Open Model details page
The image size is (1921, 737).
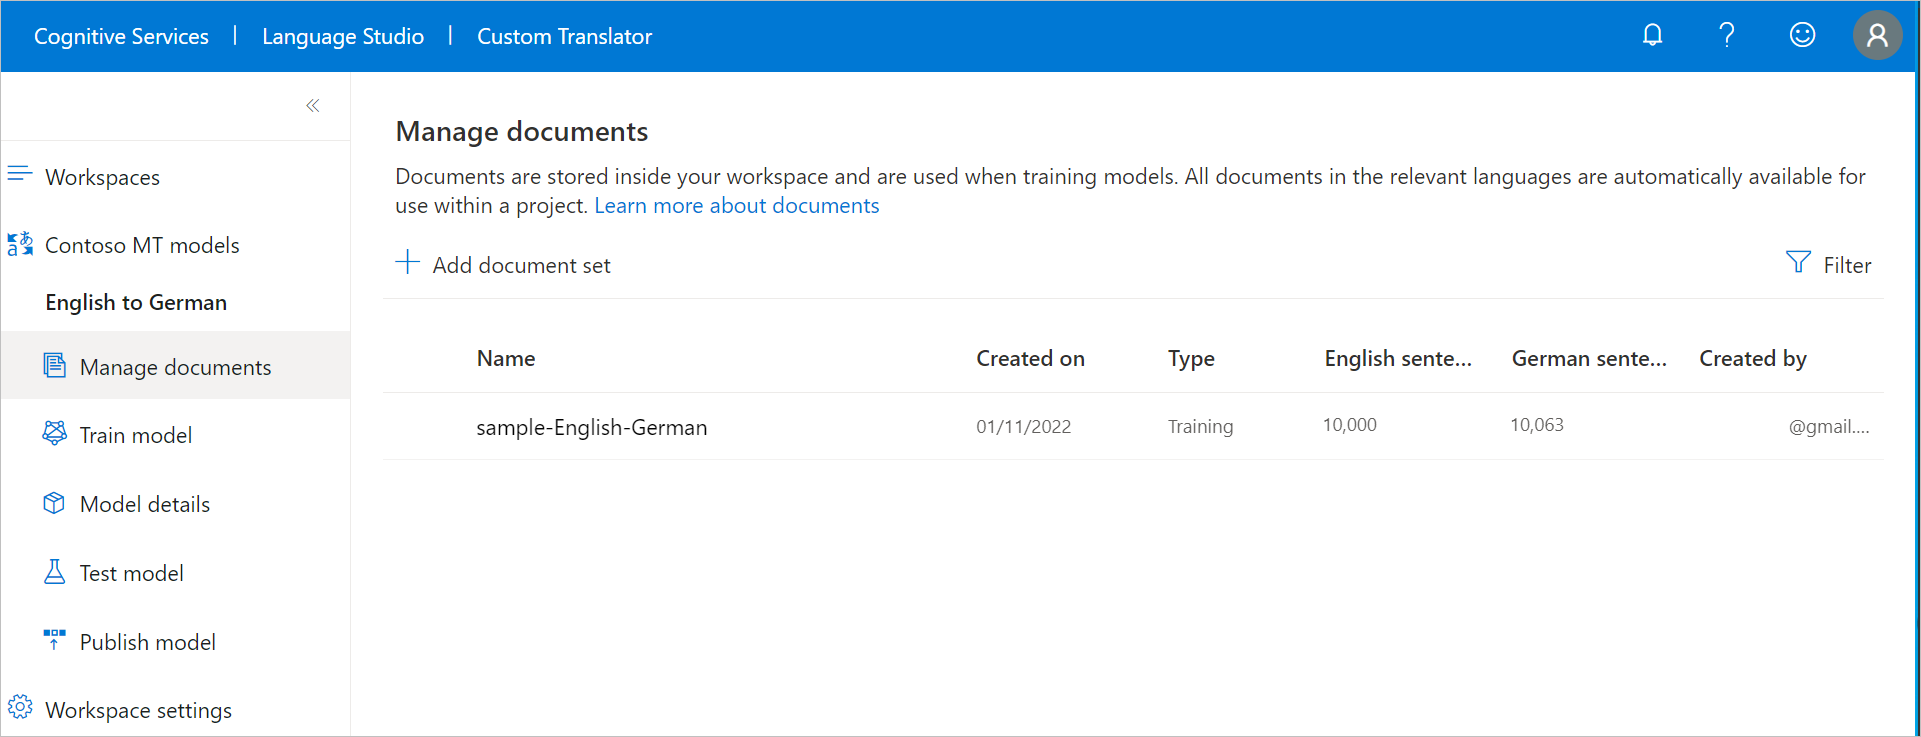pyautogui.click(x=145, y=504)
